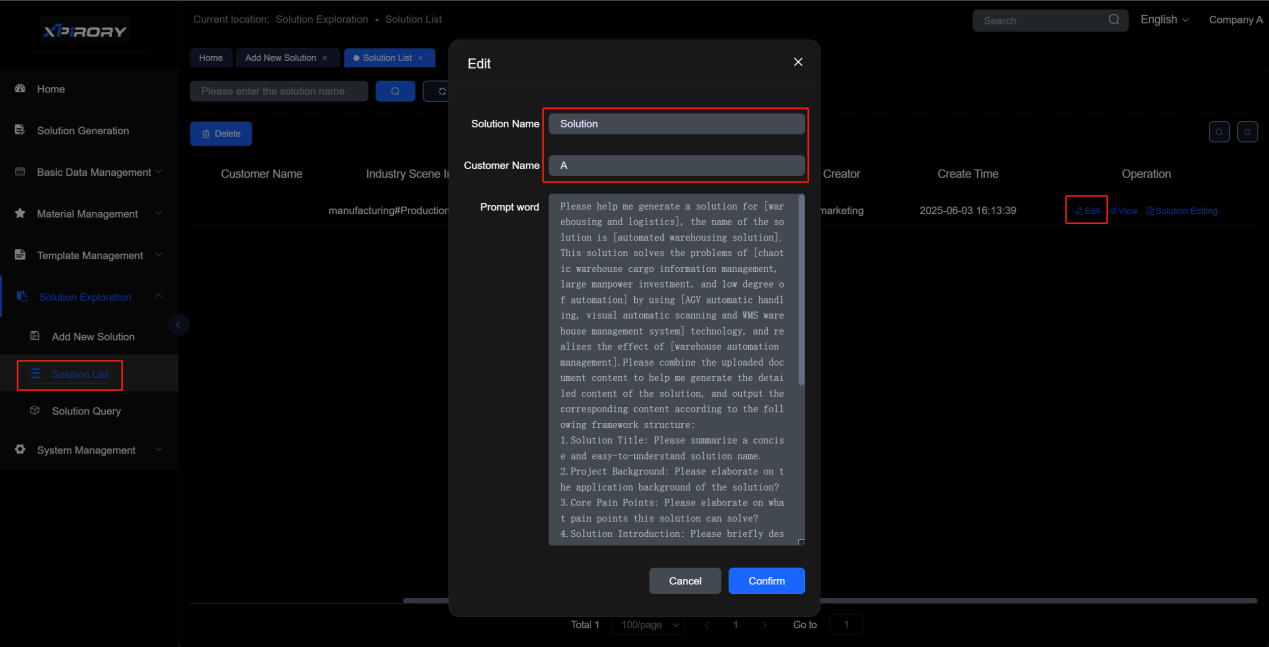Click the refresh icon at far right
Viewport: 1269px width, 647px height.
[x=1247, y=132]
